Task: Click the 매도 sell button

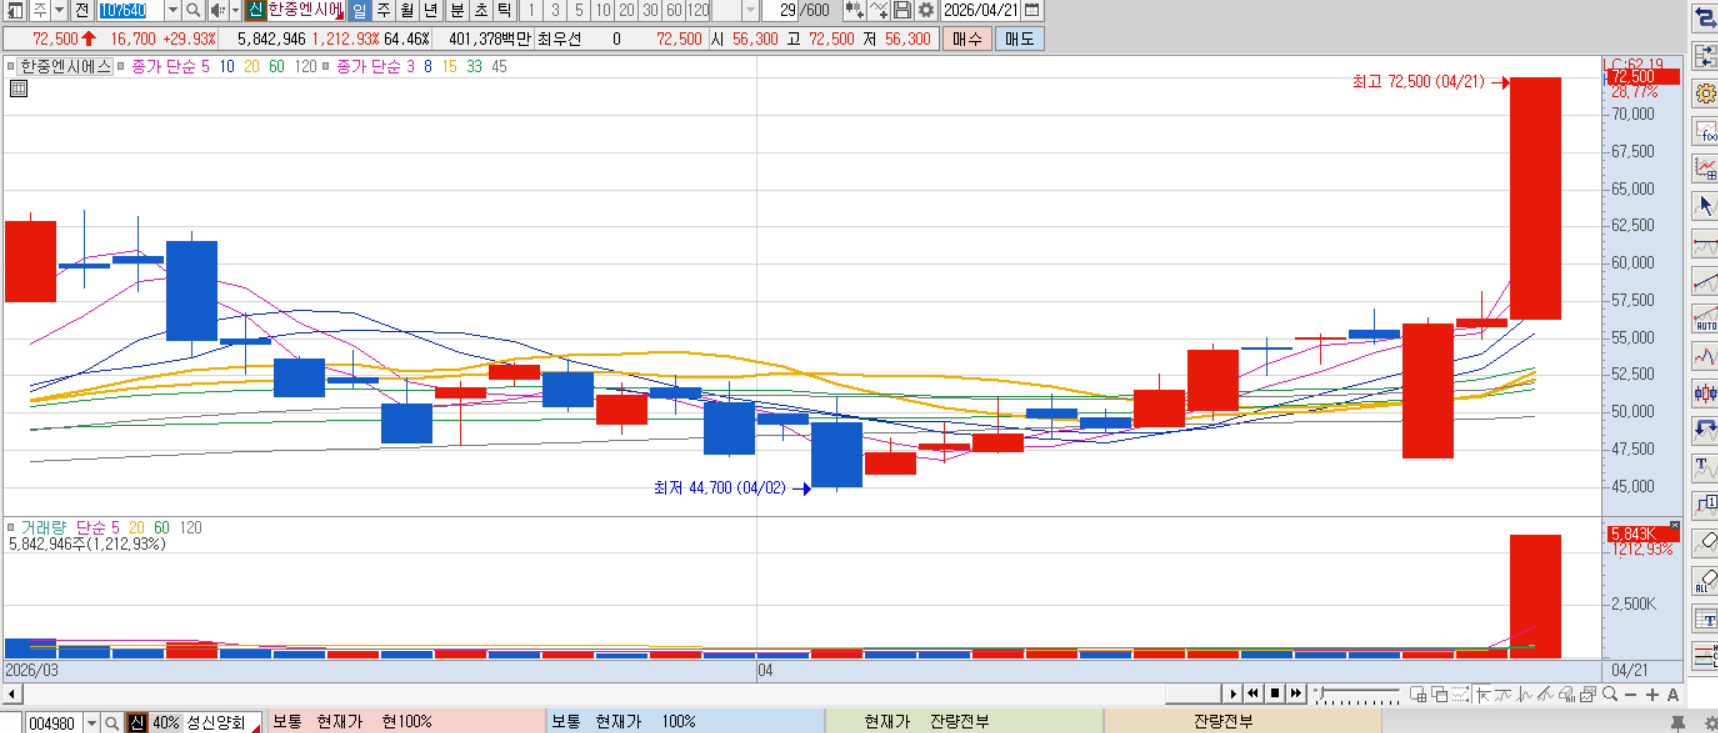Action: (x=1019, y=39)
